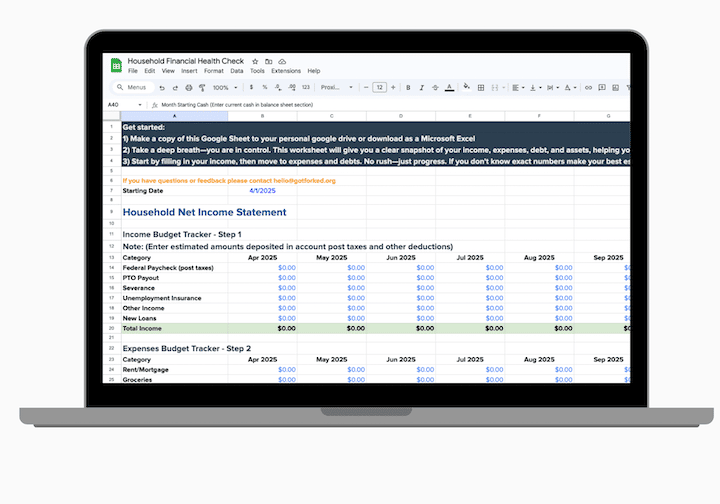The height and width of the screenshot is (504, 720).
Task: Format as currency with the dollar icon
Action: pos(251,87)
